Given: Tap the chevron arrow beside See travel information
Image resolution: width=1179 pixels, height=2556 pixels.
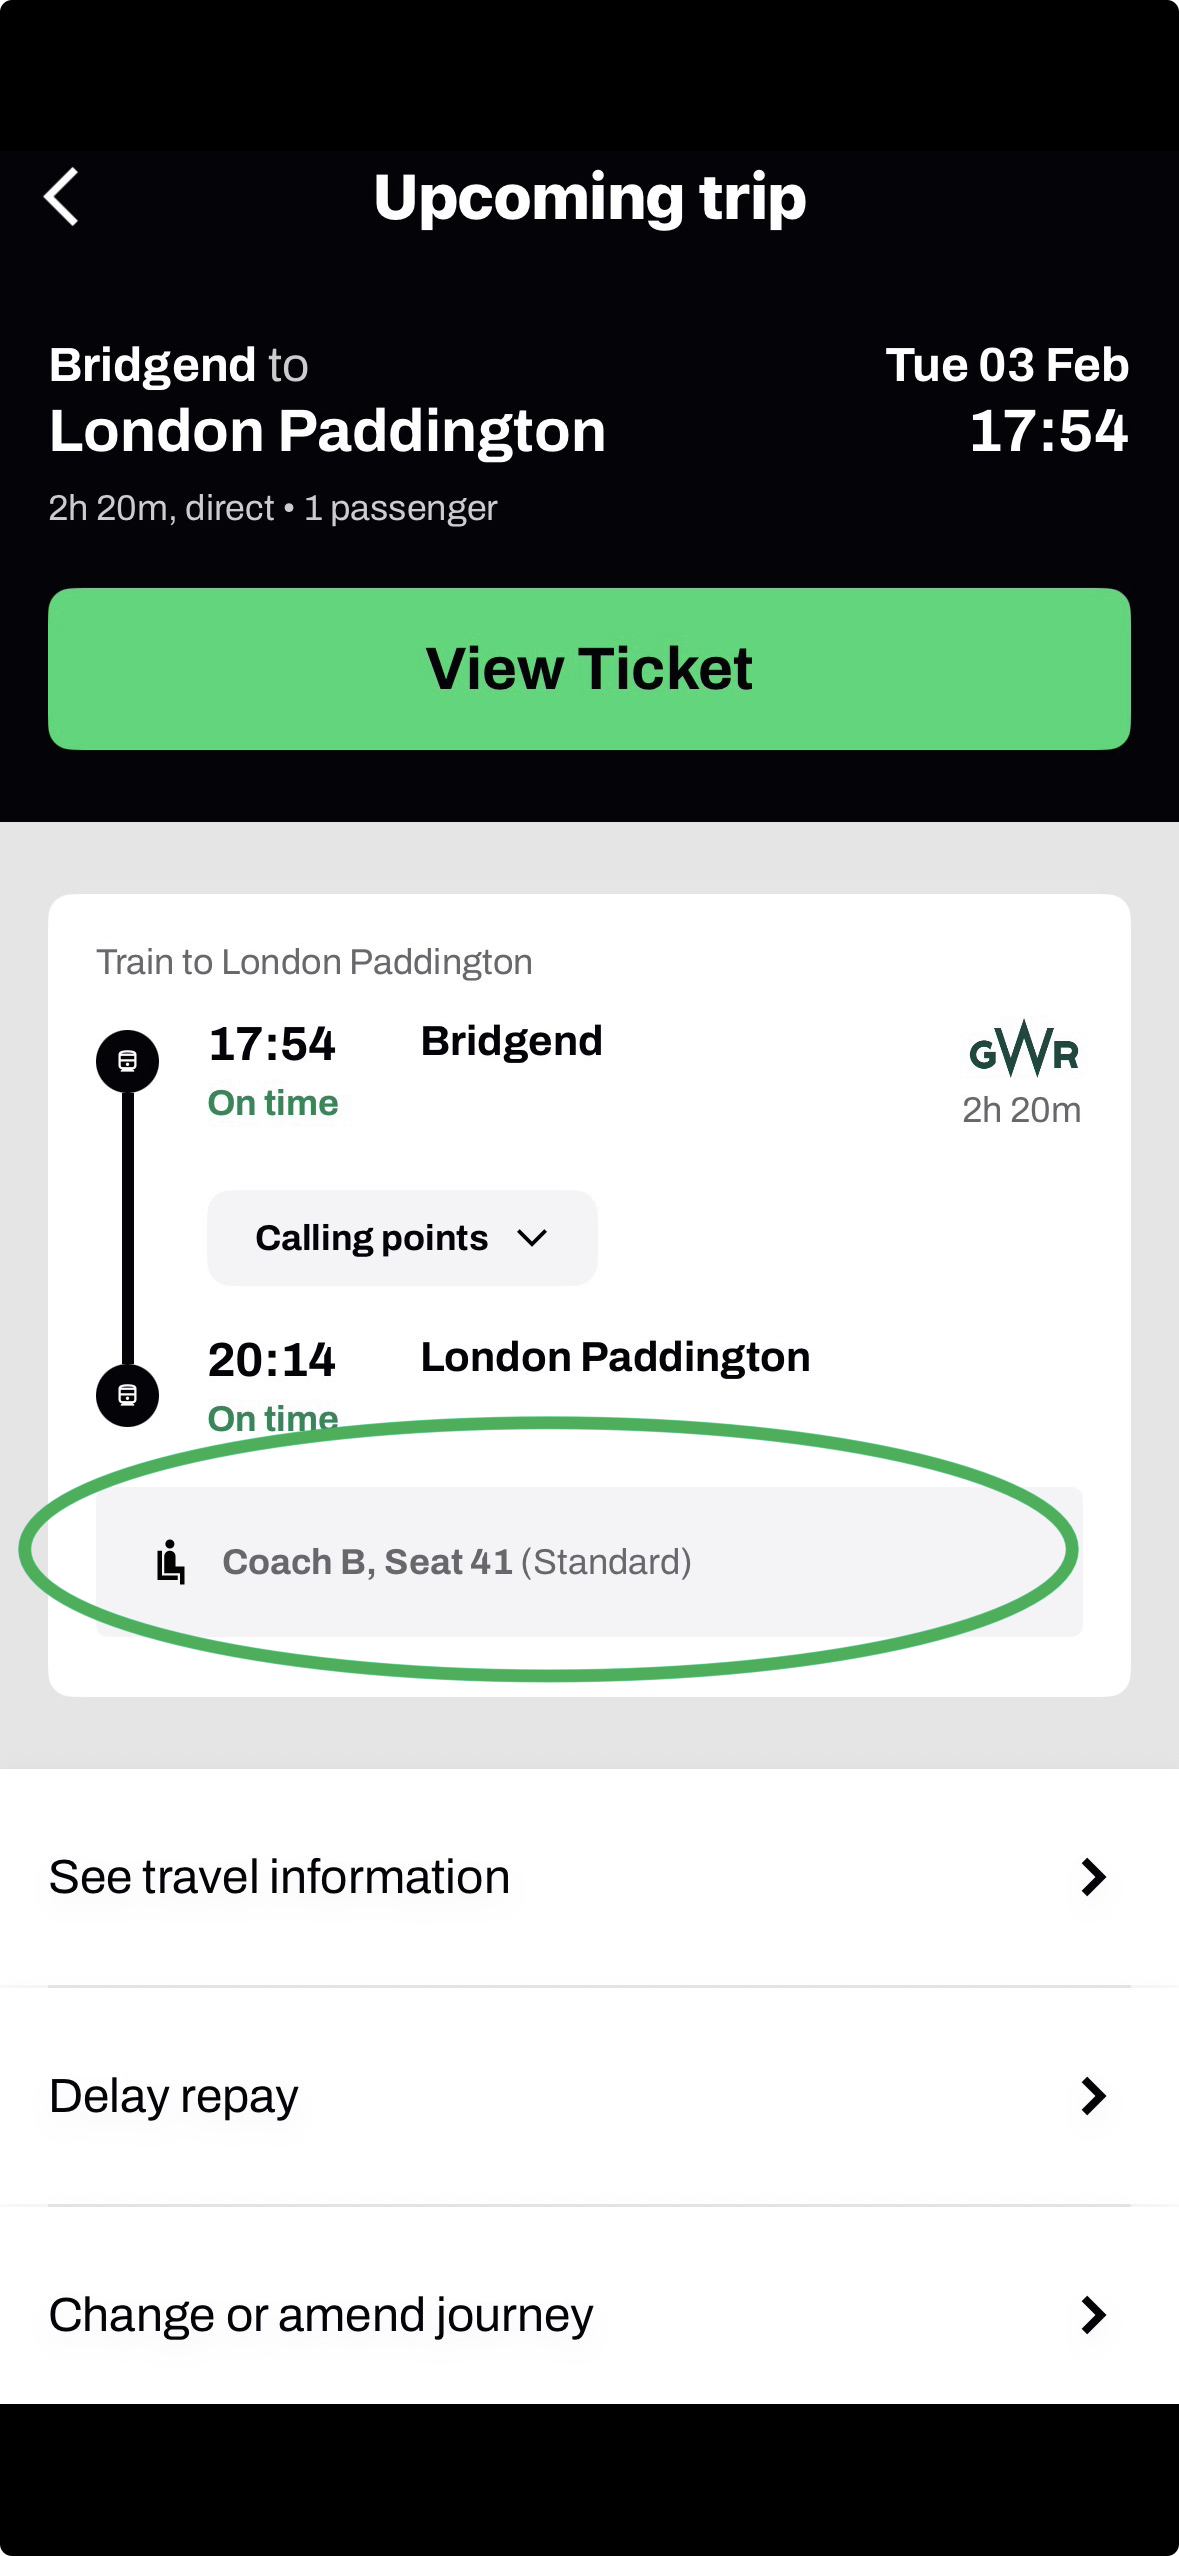Looking at the screenshot, I should point(1093,1878).
